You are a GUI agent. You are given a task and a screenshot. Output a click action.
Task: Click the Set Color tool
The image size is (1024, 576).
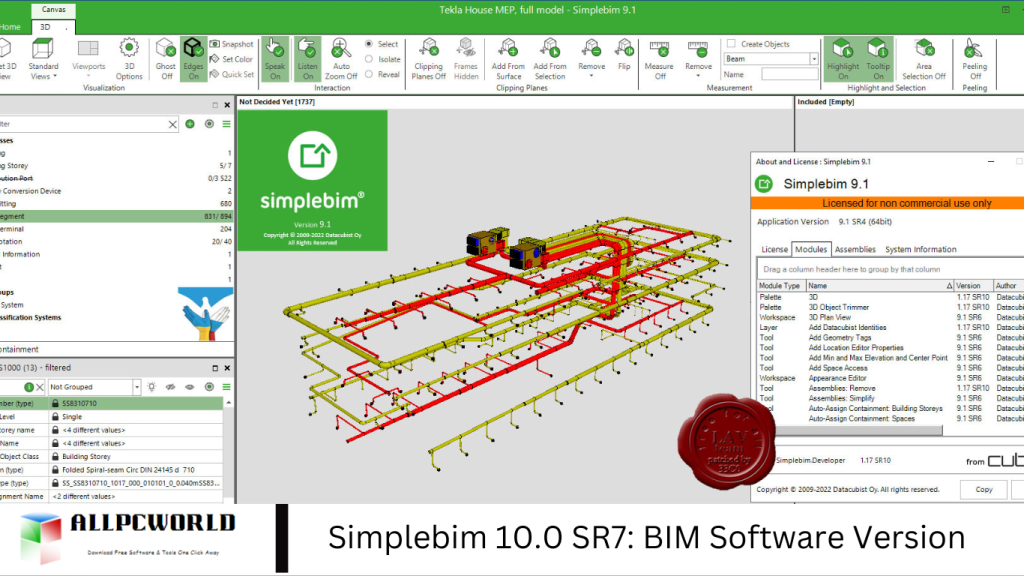click(x=231, y=59)
